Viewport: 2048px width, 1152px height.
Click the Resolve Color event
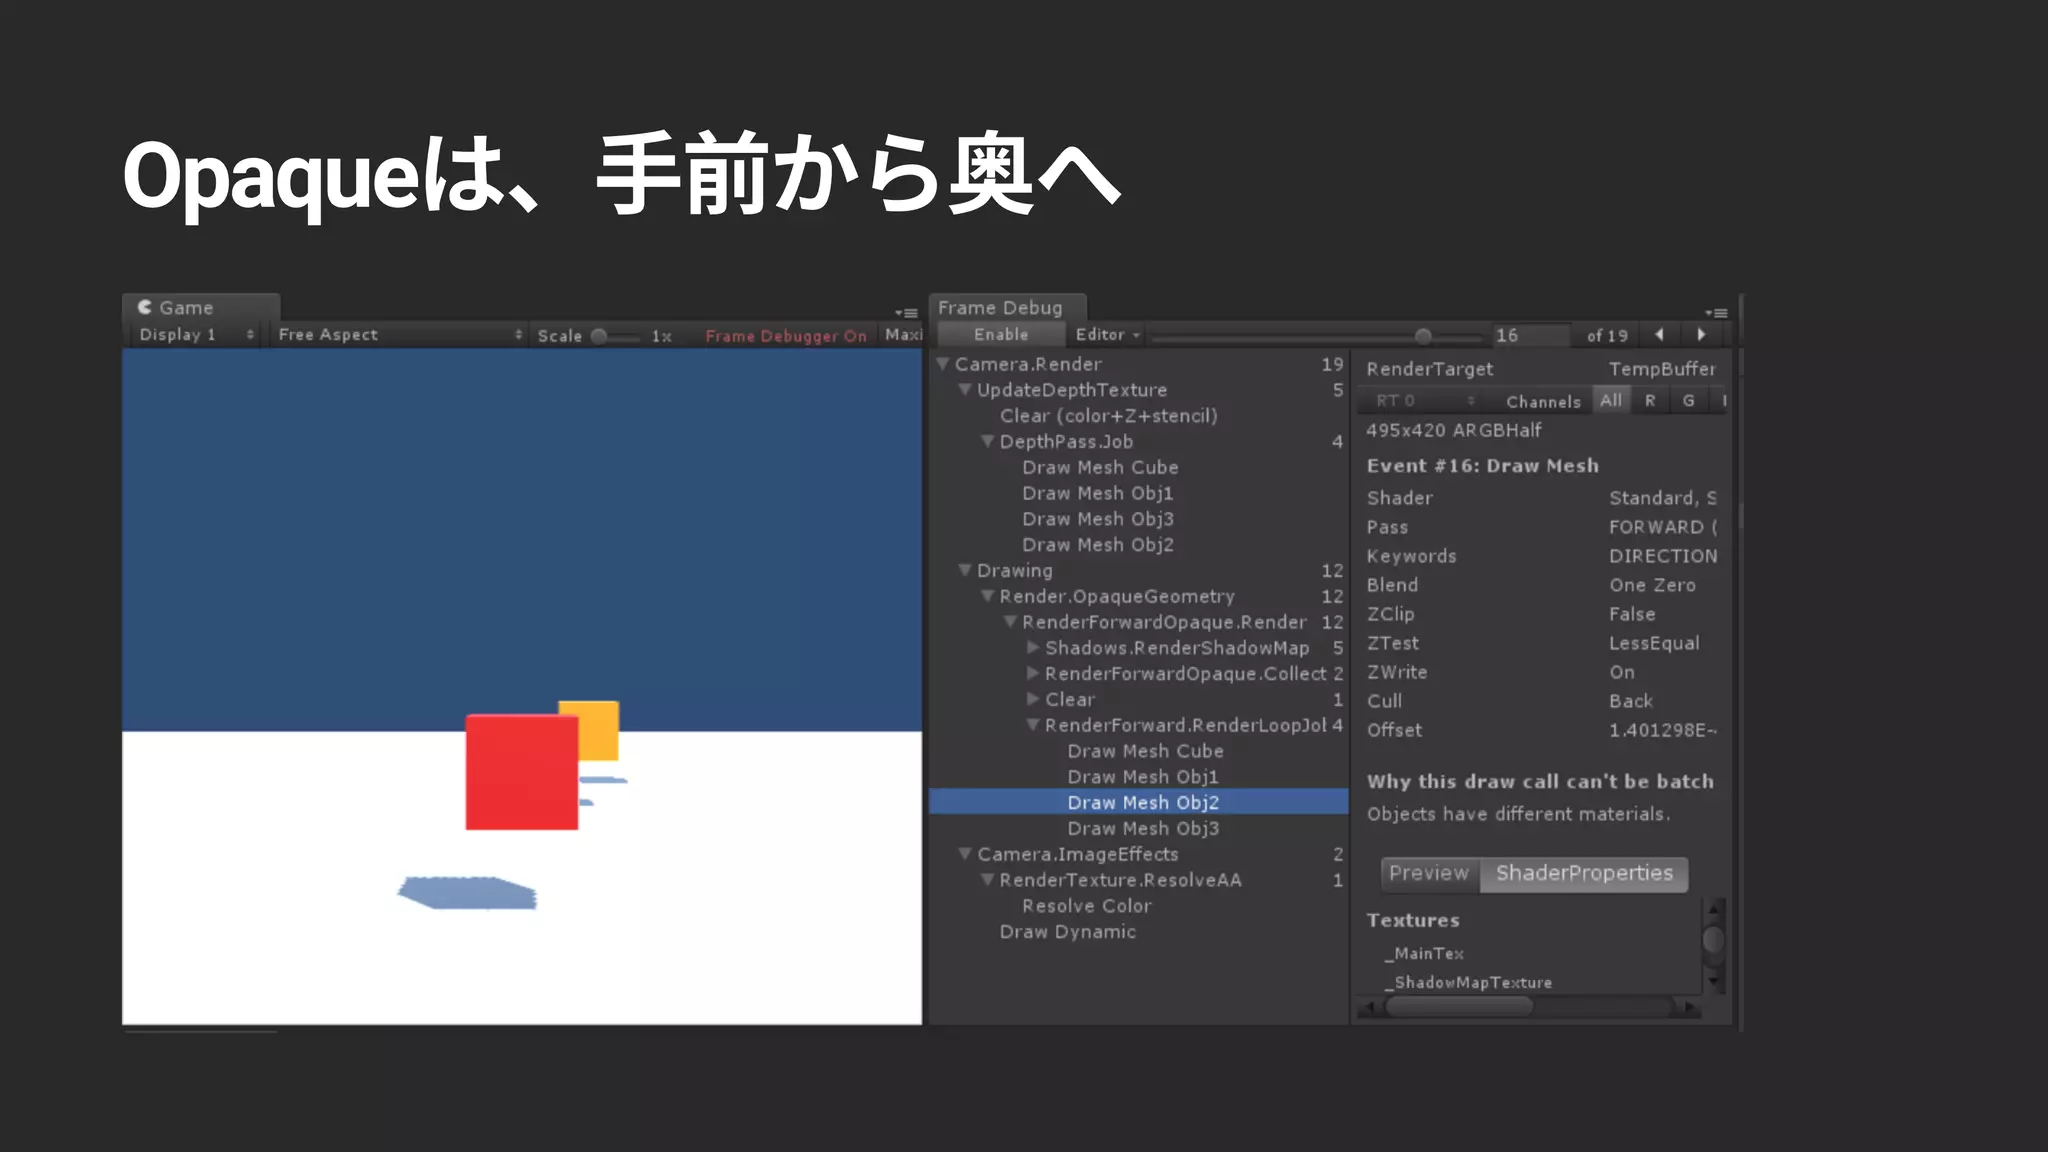[x=1086, y=906]
